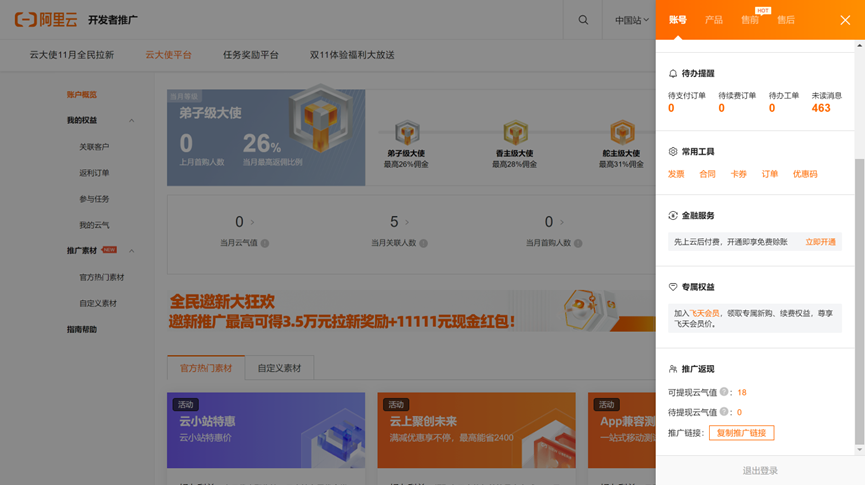Click the info icon beside 当月关联人数
865x485 pixels.
pos(423,243)
